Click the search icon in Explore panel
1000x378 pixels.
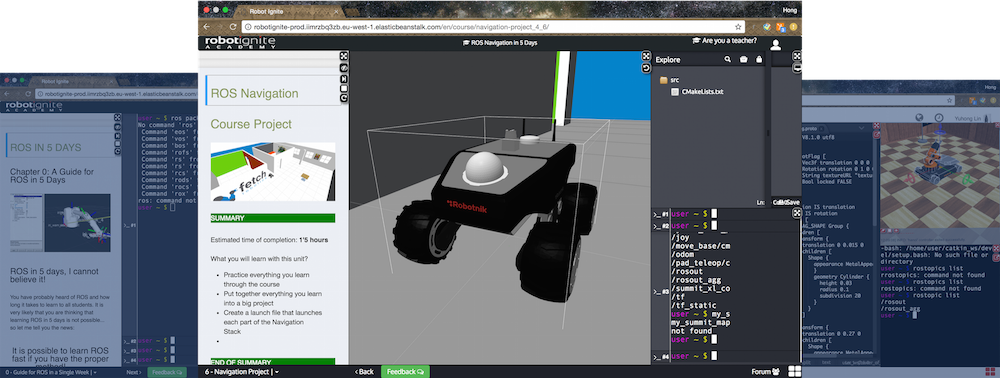728,59
